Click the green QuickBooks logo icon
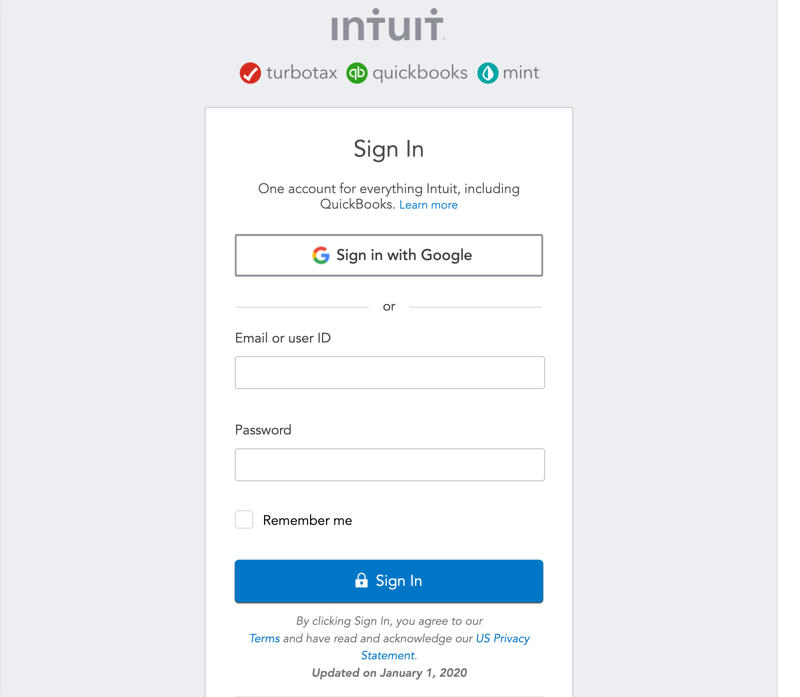 point(357,73)
